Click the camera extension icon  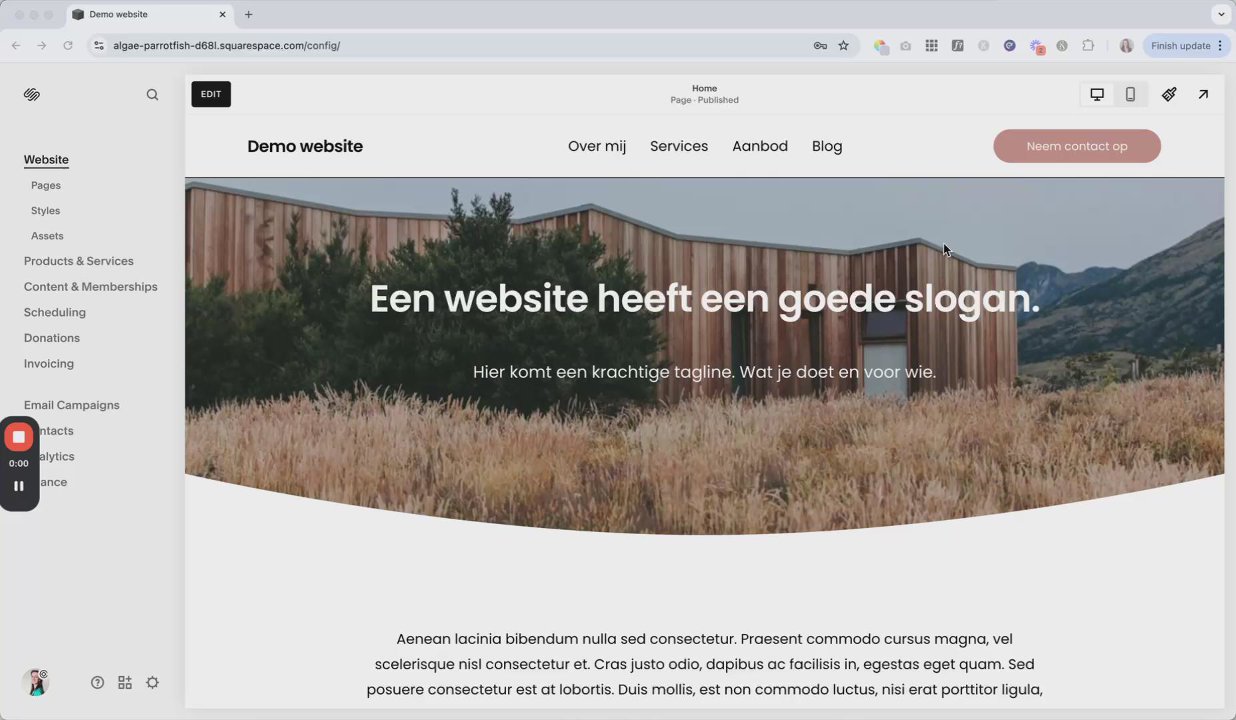[x=905, y=46]
